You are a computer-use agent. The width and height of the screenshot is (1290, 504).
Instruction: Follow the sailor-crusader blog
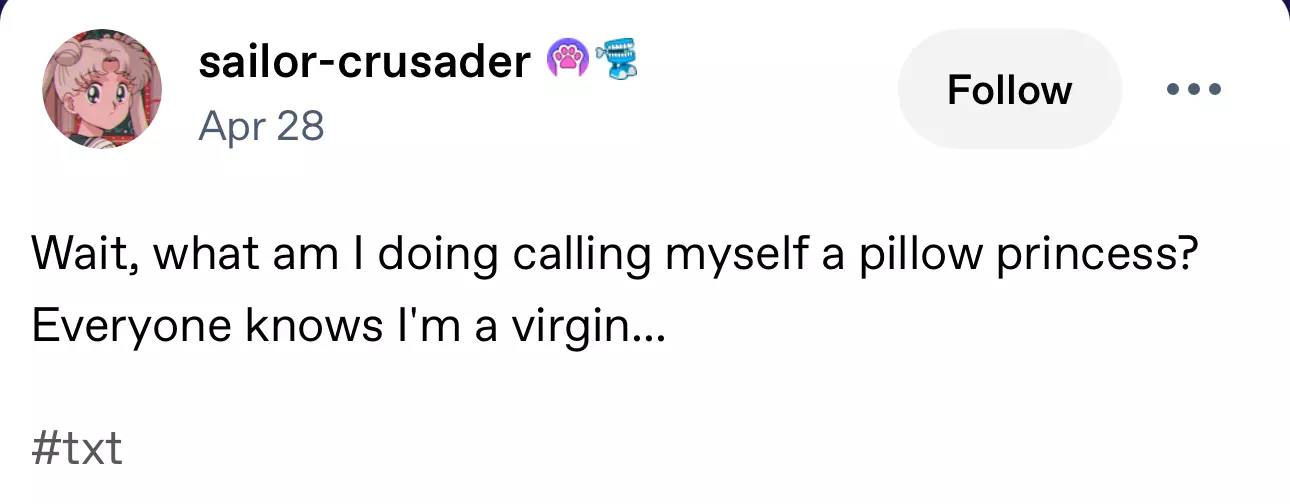point(1009,90)
